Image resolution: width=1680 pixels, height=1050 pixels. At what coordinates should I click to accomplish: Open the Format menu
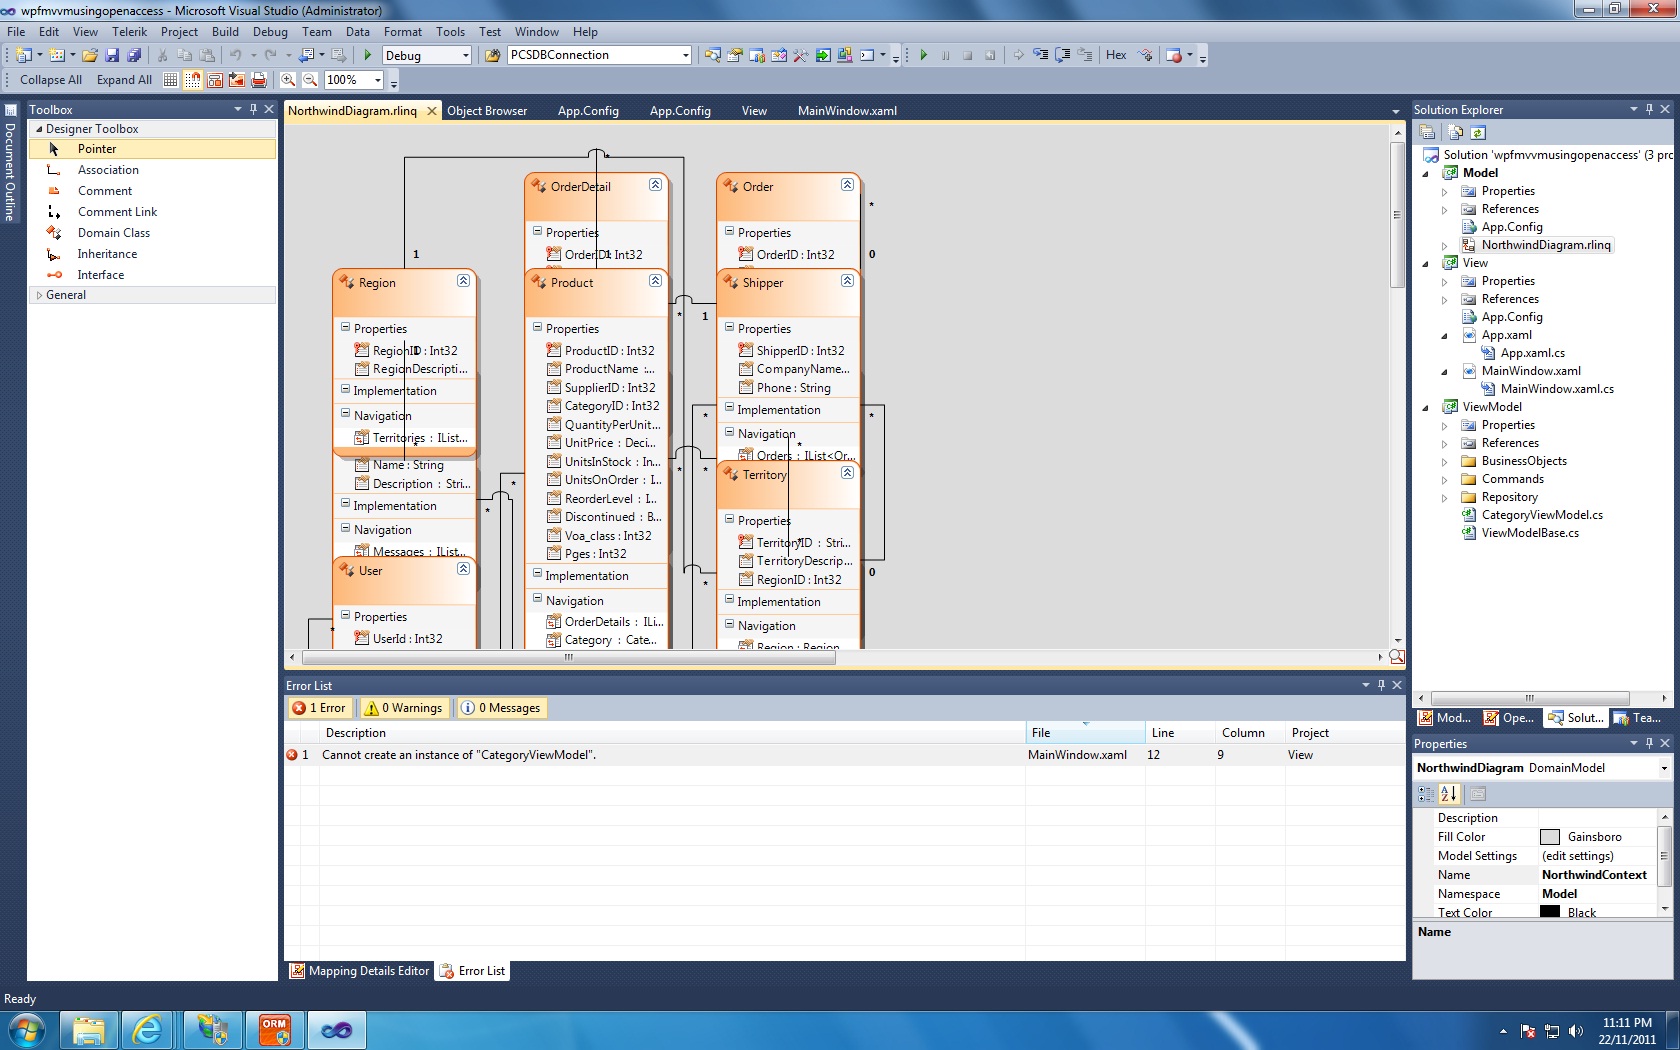pos(403,32)
